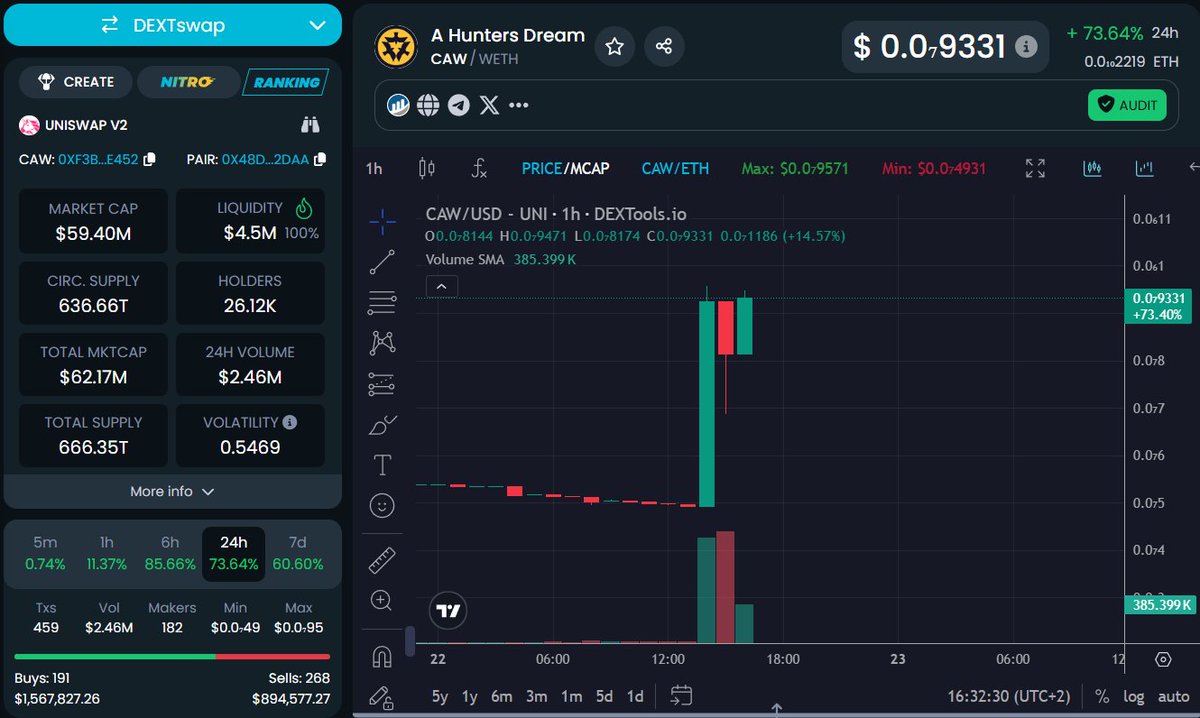Toggle percent scale
Viewport: 1200px width, 718px height.
pyautogui.click(x=1102, y=696)
